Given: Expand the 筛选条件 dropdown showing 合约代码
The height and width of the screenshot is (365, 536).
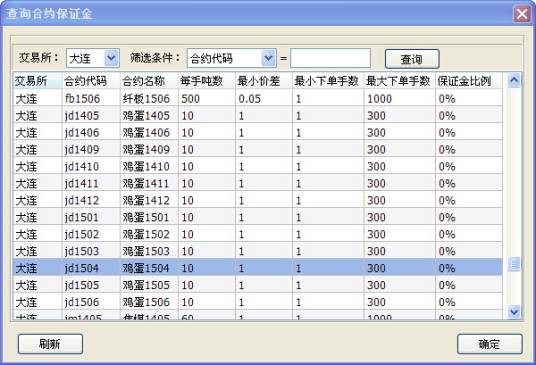Looking at the screenshot, I should point(231,58).
